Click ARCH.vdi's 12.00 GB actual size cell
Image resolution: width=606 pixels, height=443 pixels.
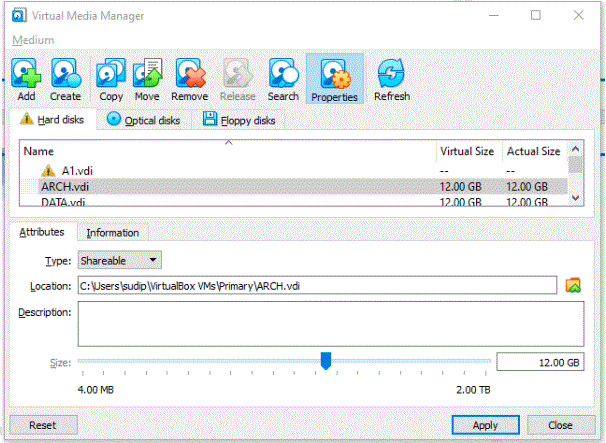click(527, 187)
